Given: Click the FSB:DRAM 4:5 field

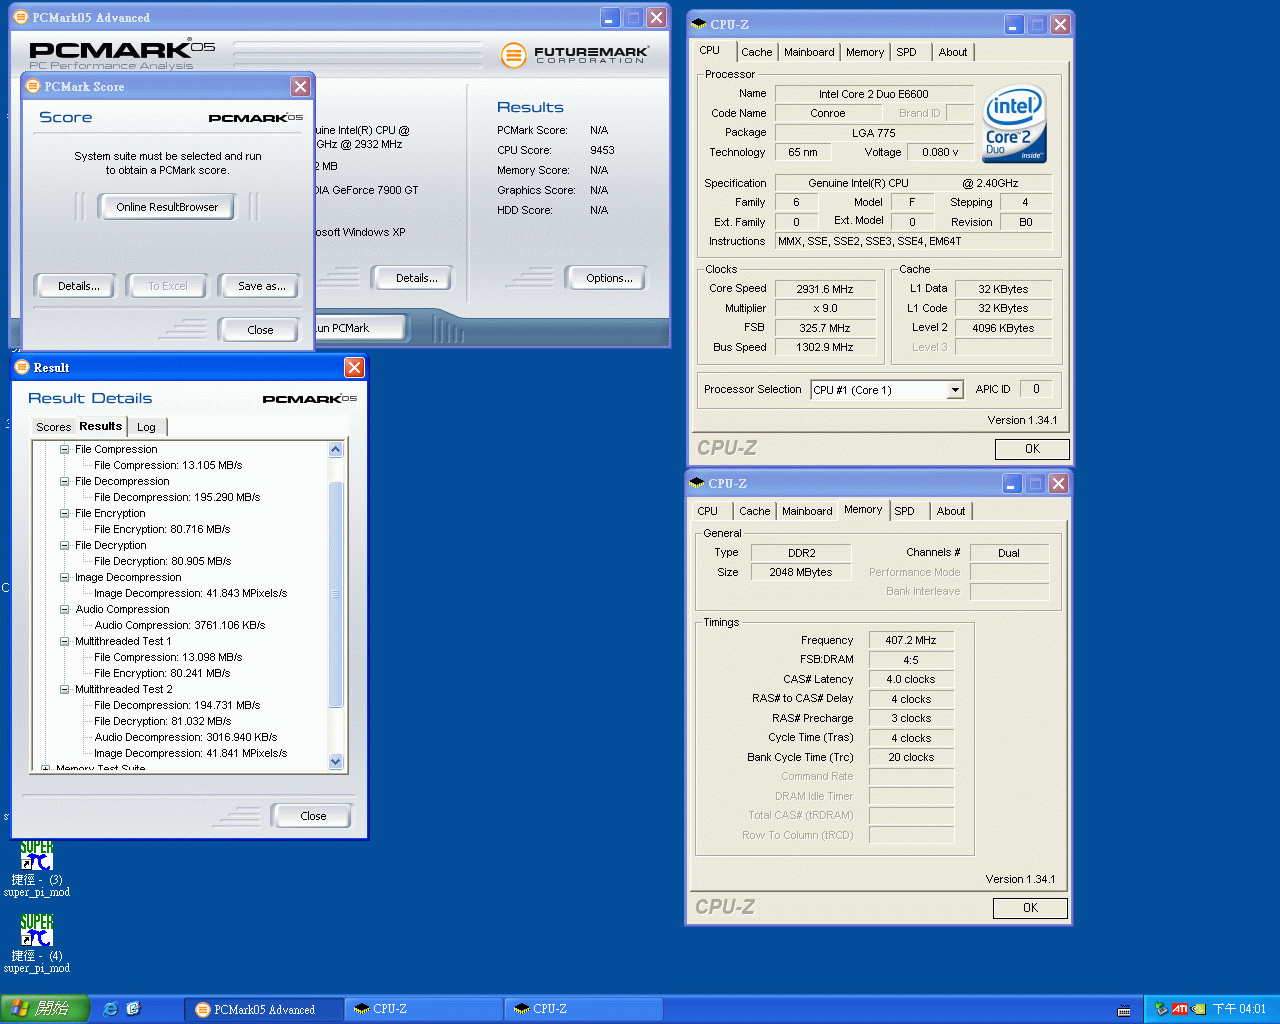Looking at the screenshot, I should (x=911, y=660).
